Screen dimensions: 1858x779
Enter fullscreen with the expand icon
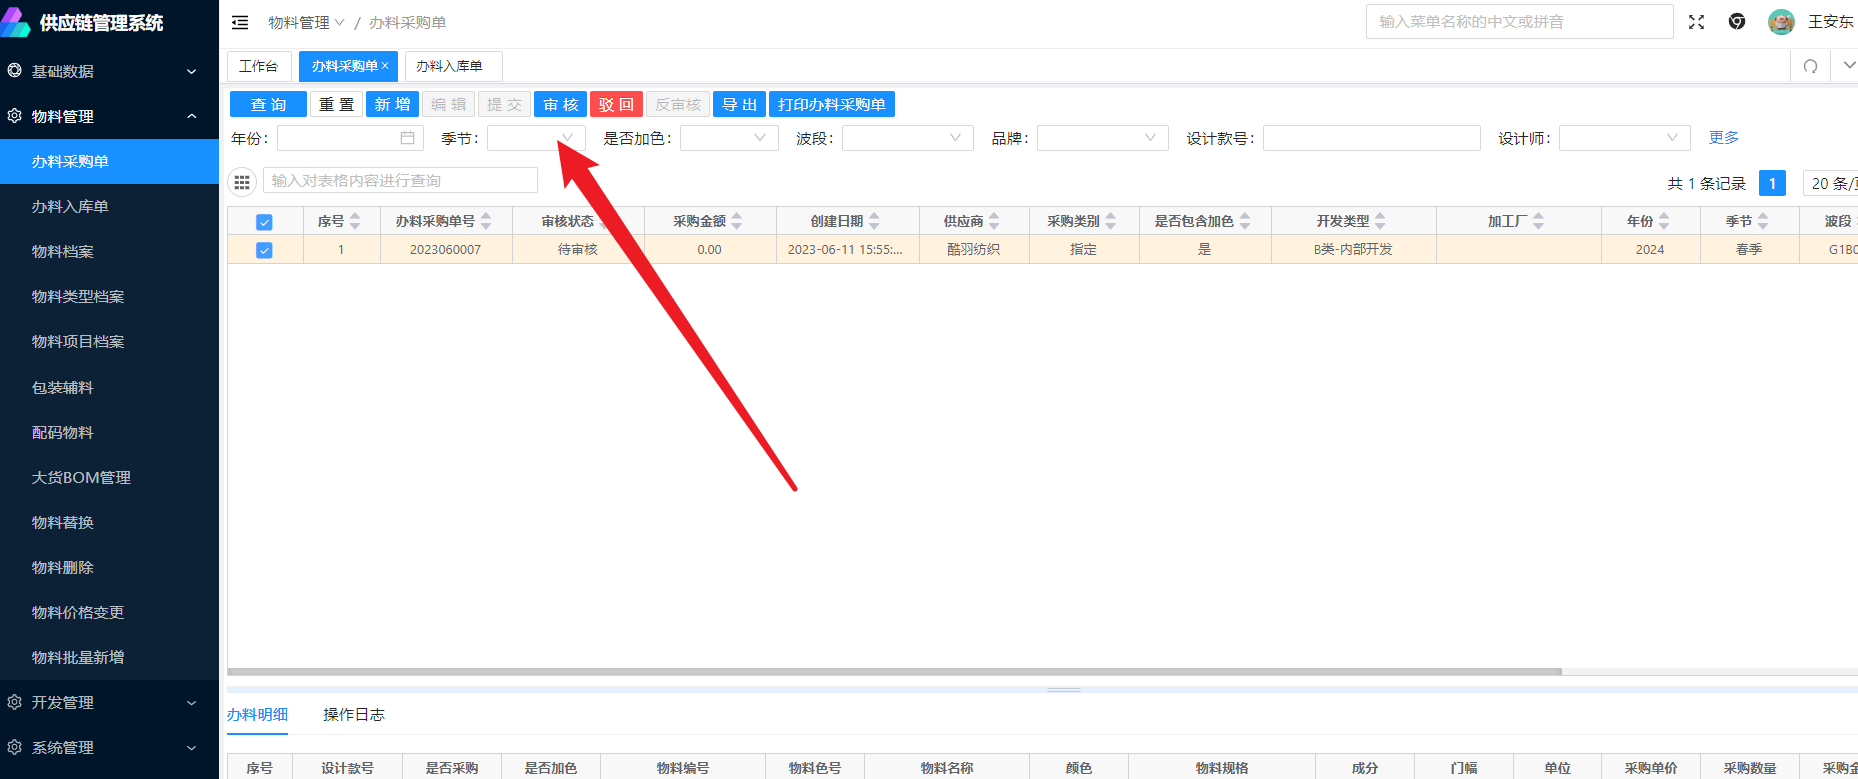(x=1696, y=22)
